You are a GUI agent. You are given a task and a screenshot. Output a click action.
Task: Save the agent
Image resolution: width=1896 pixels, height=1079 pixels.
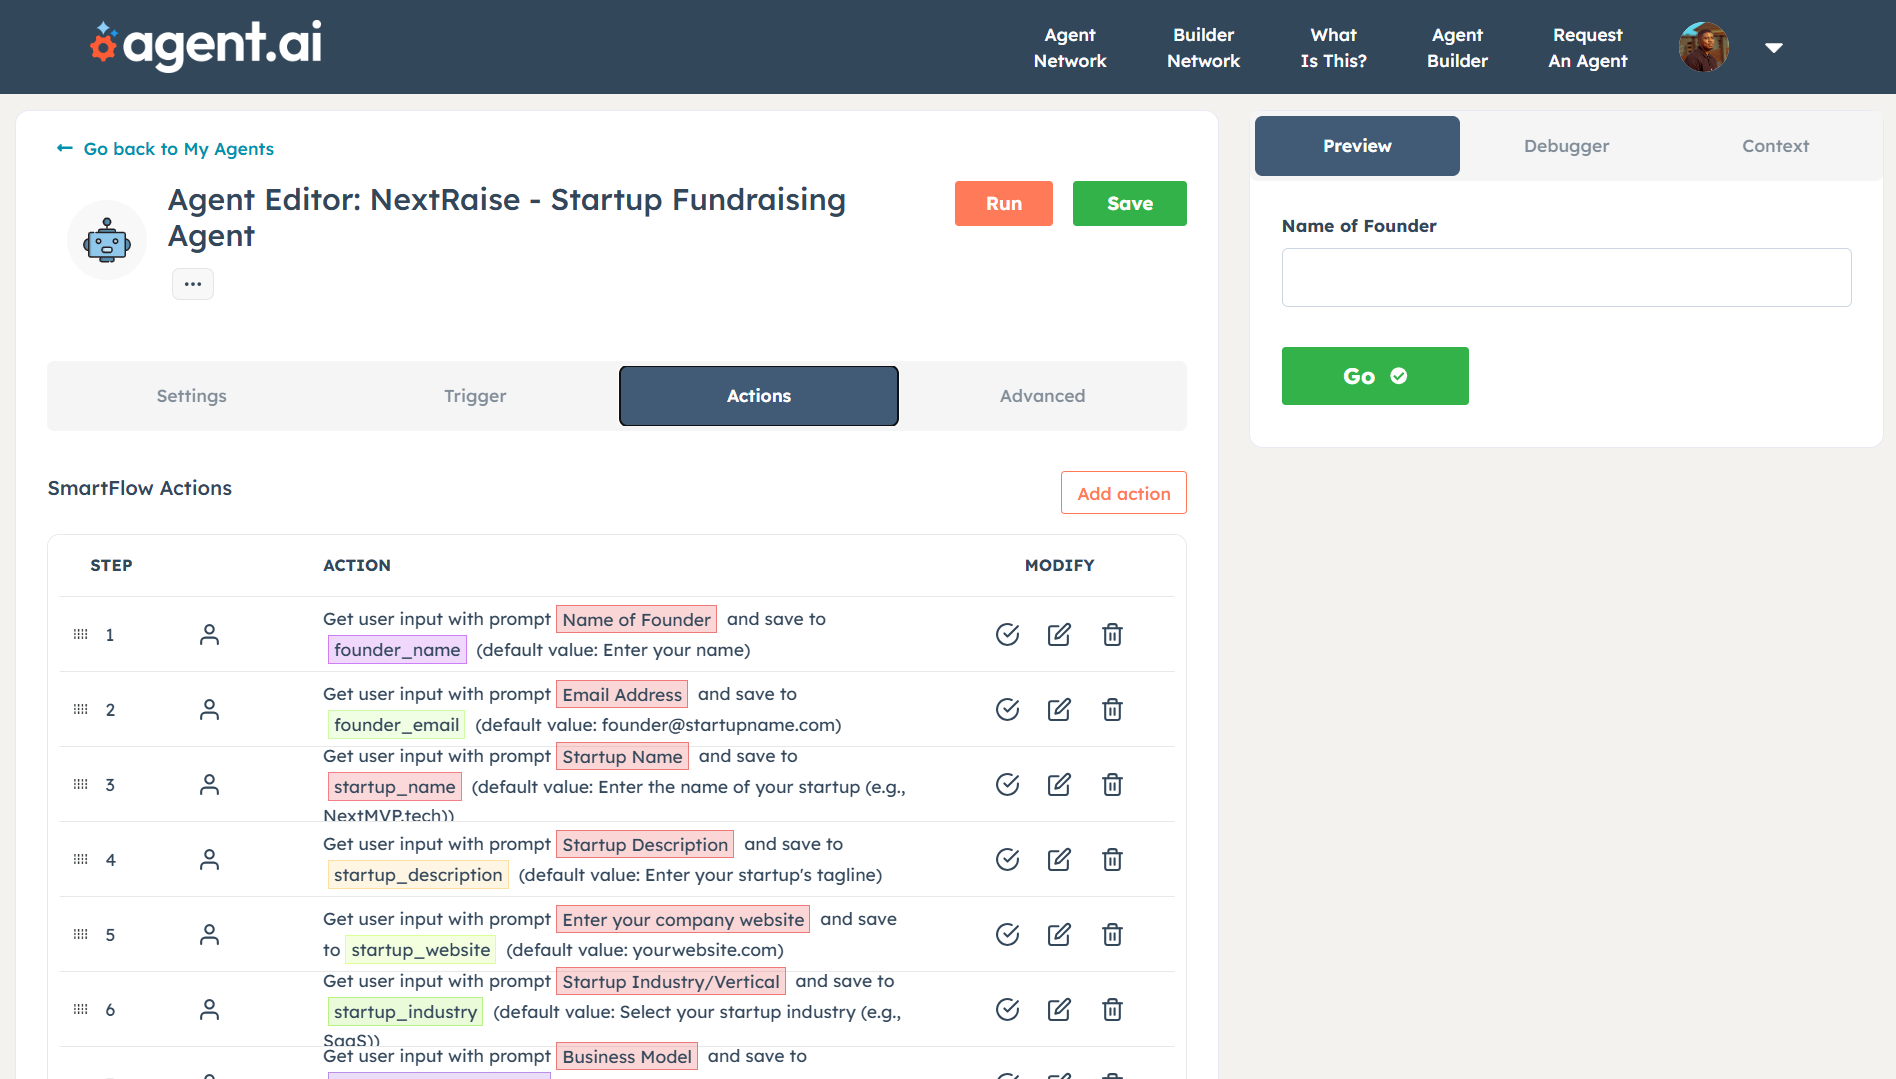pos(1130,203)
